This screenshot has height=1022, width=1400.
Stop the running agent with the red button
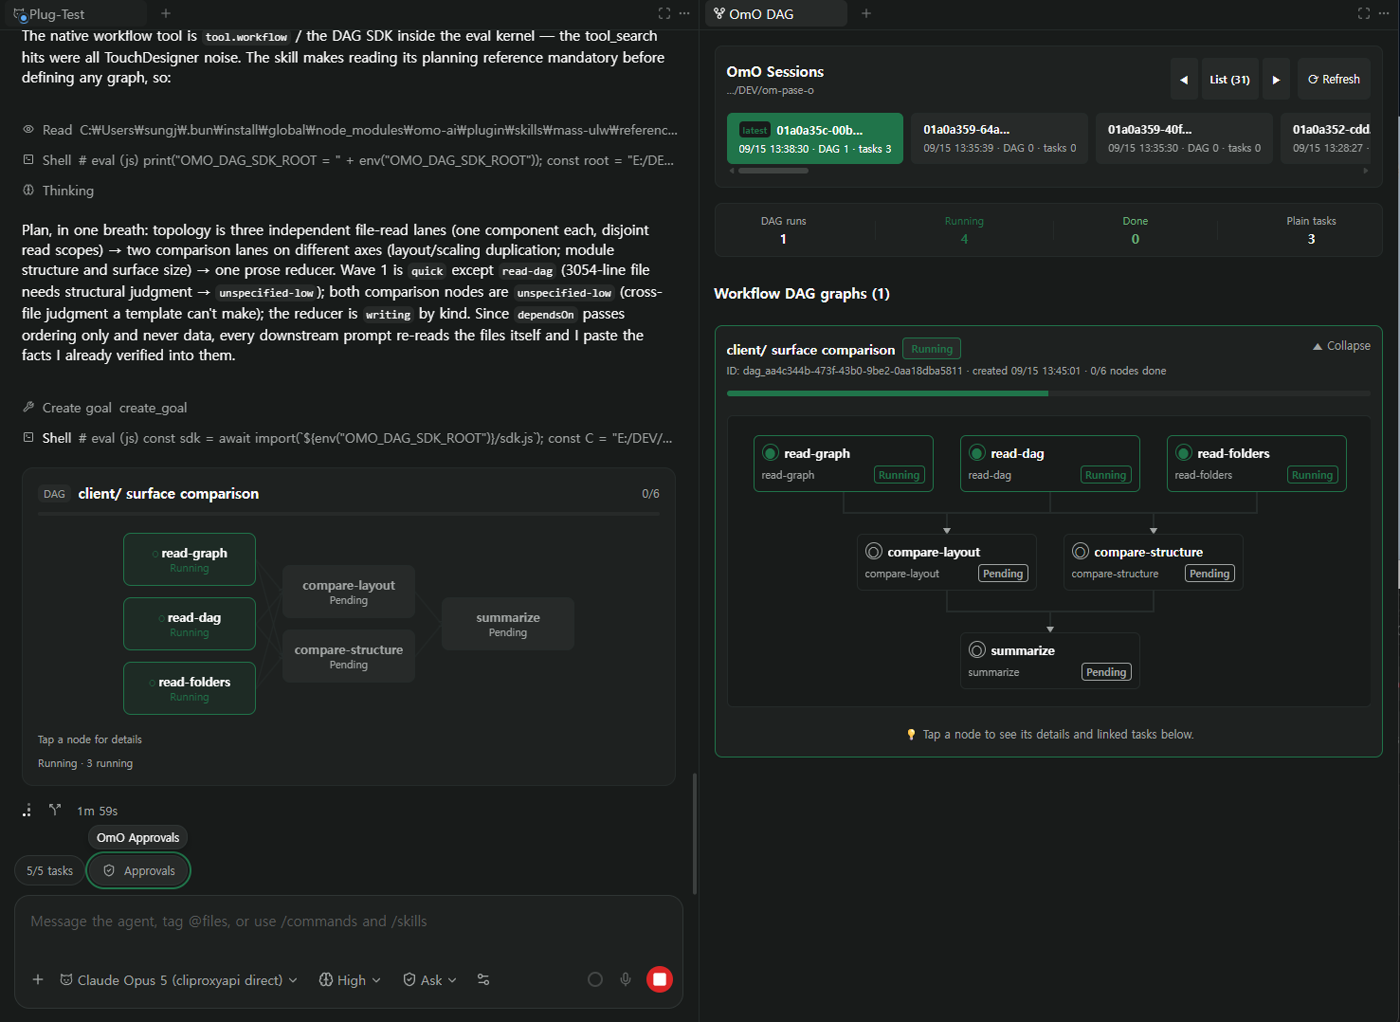pyautogui.click(x=660, y=980)
